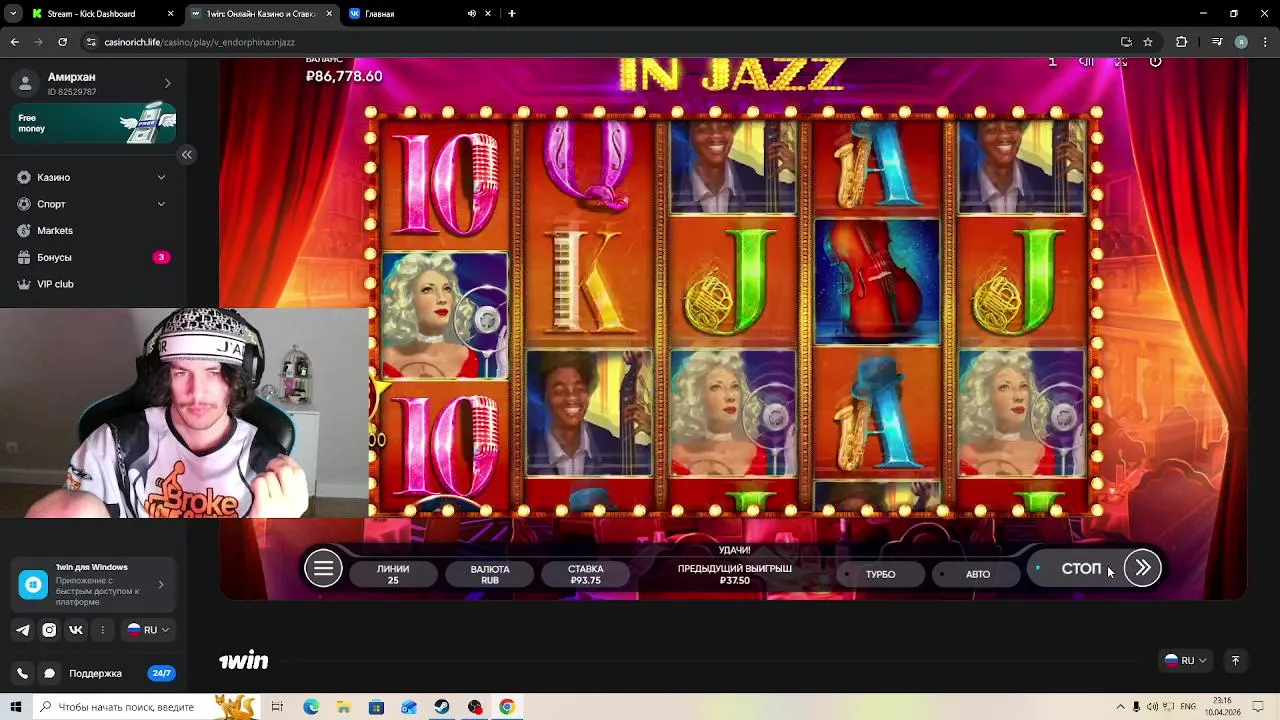Click the balance ₽86,778.60 text
This screenshot has height=720, width=1280.
344,76
